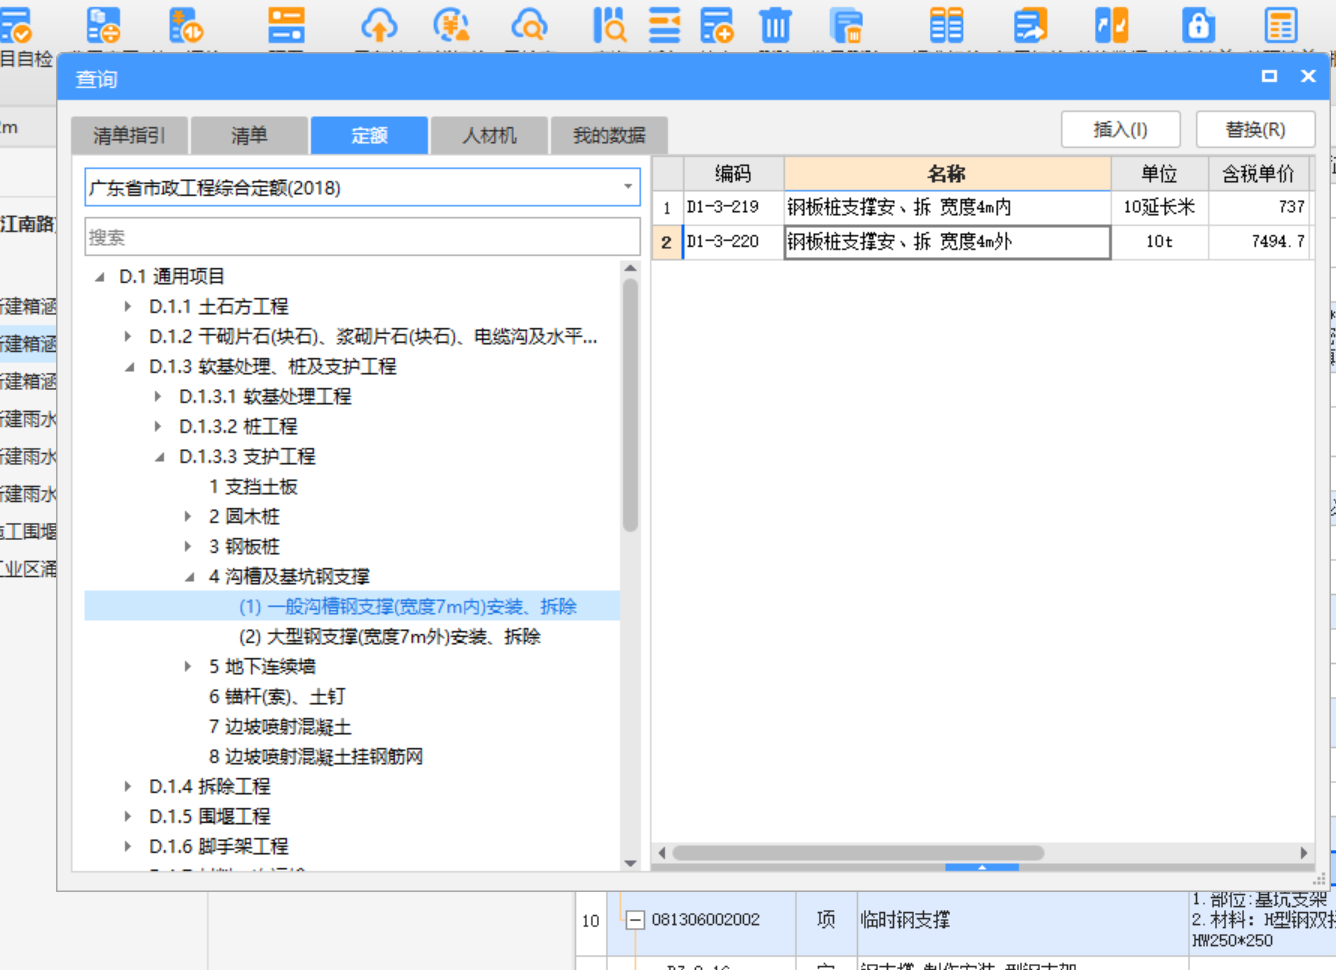Click the tree scrollbar down arrow

click(630, 863)
